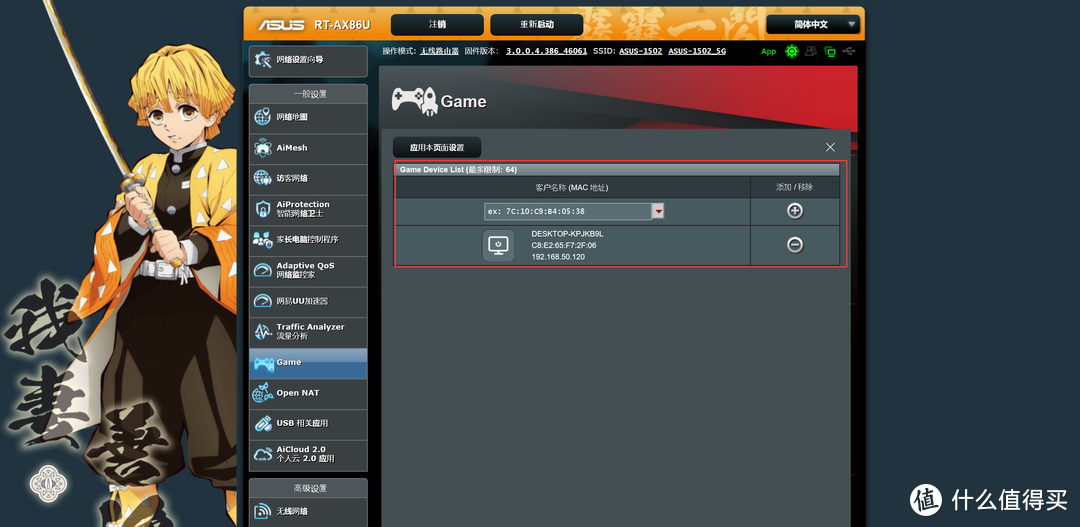Click the green gear status icon
The height and width of the screenshot is (527, 1080).
click(791, 51)
